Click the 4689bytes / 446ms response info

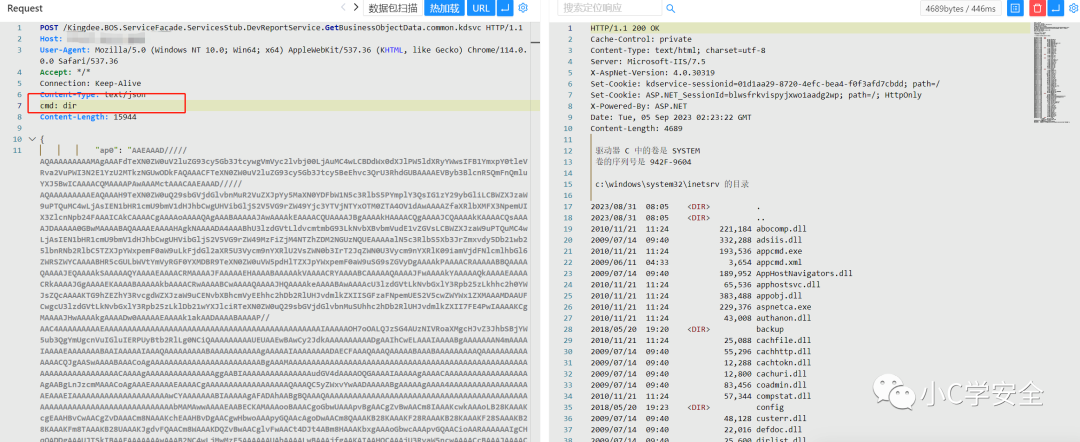point(962,8)
